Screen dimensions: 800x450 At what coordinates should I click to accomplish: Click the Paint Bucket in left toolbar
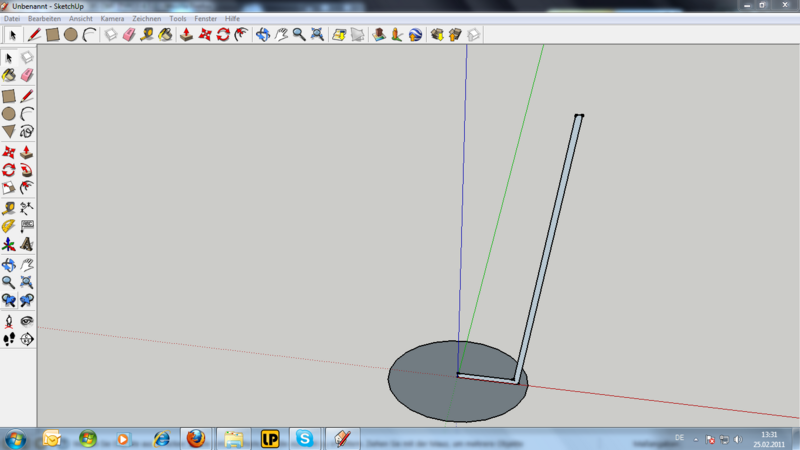(x=9, y=75)
